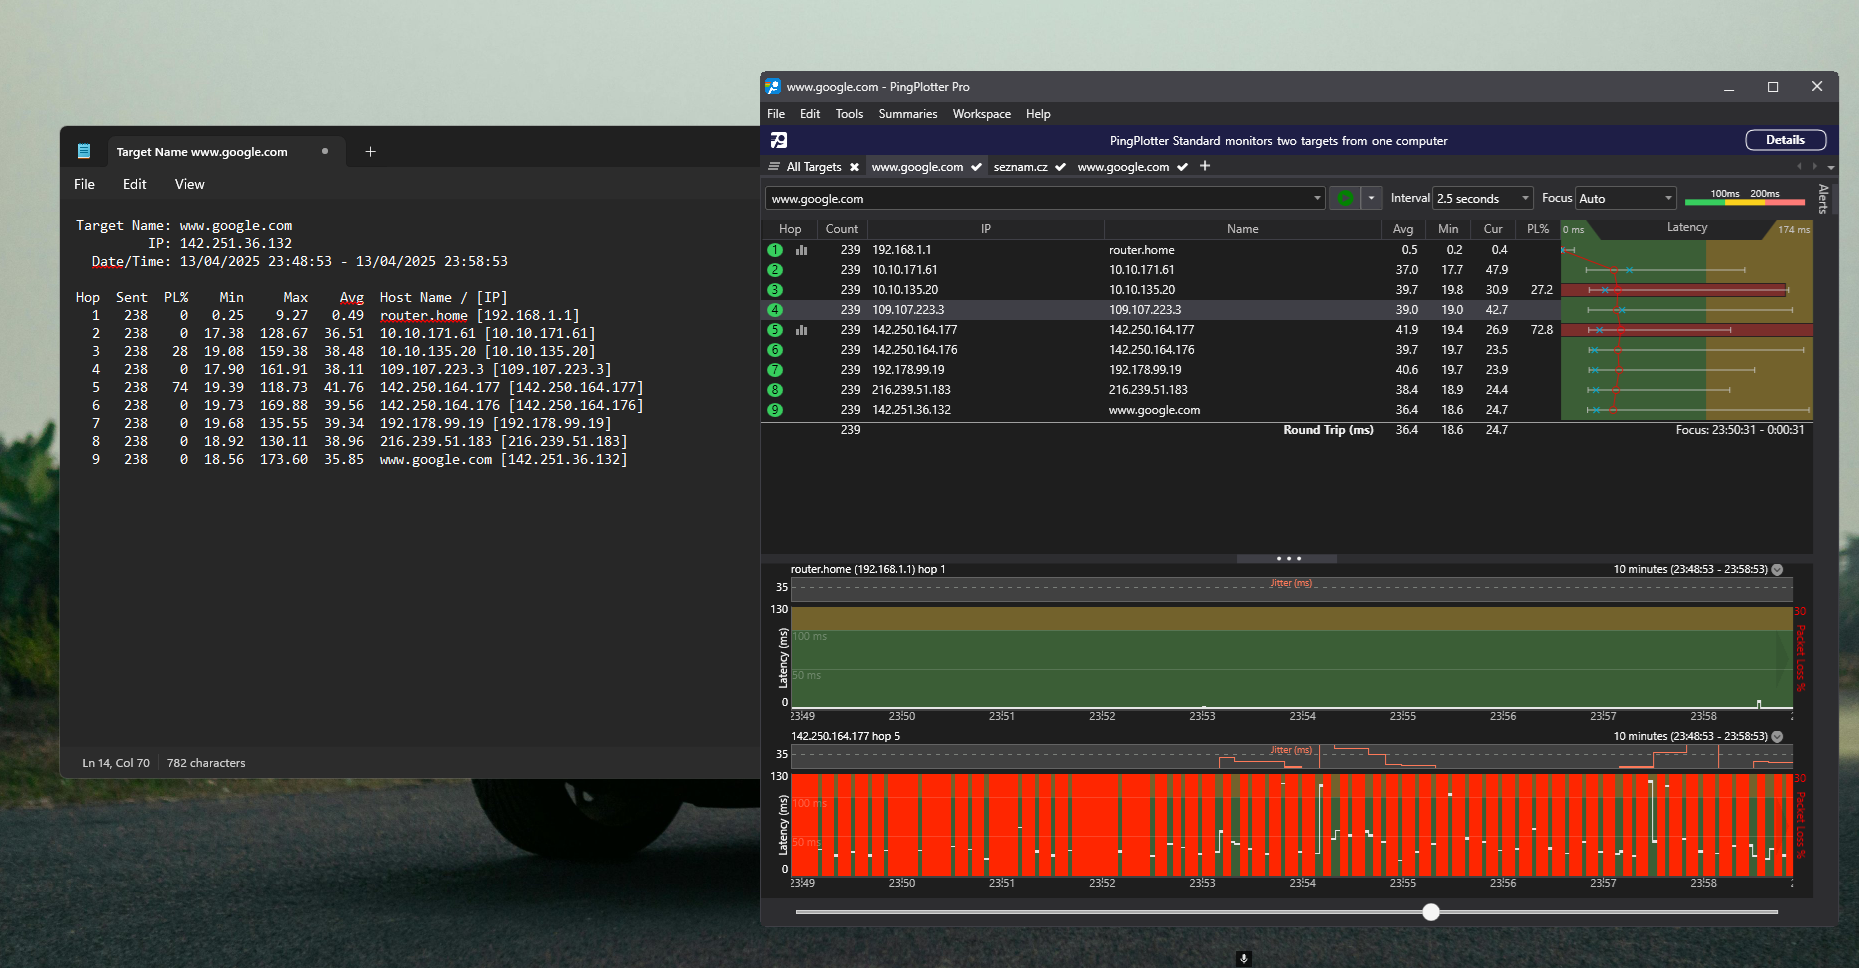
Task: Open the hop 1 timeline graph options chevron
Action: 1777,569
